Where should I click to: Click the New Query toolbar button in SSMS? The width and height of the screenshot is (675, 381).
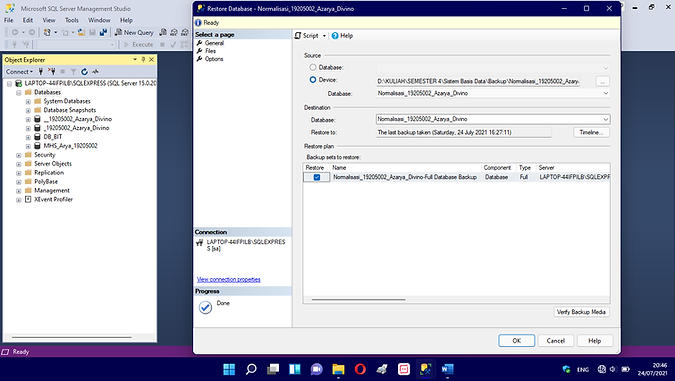[134, 32]
